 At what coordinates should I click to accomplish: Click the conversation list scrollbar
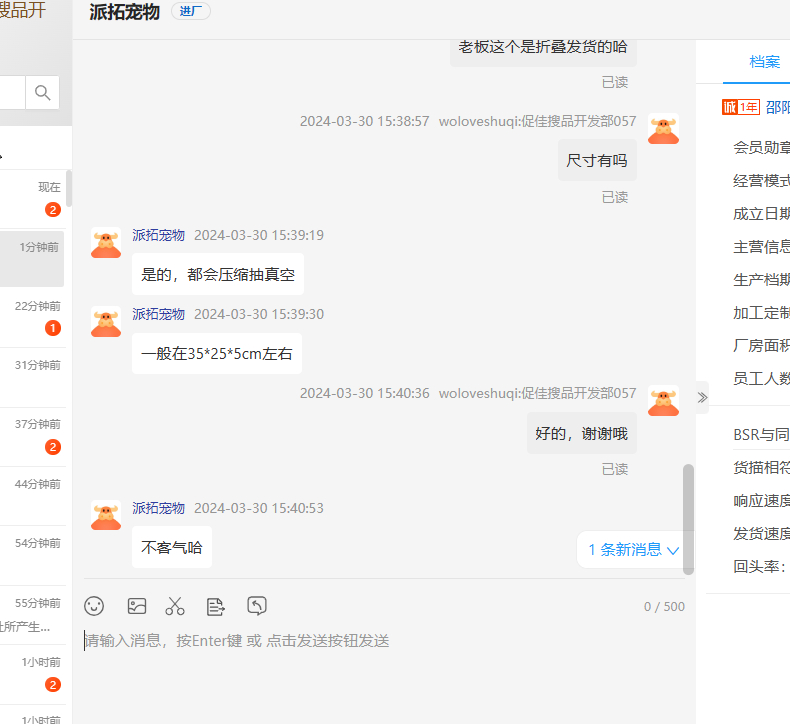coord(69,190)
